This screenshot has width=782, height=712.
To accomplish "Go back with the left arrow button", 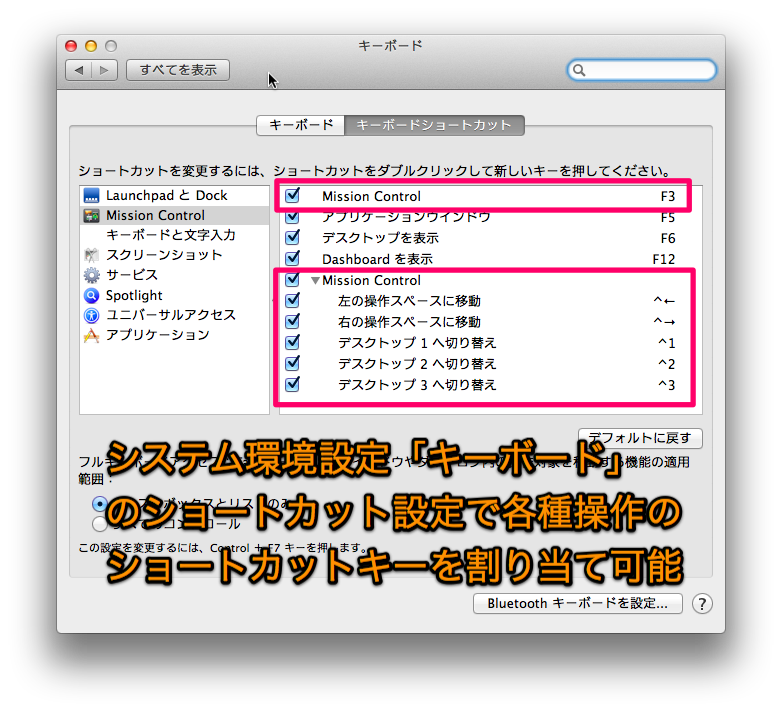I will coord(79,70).
